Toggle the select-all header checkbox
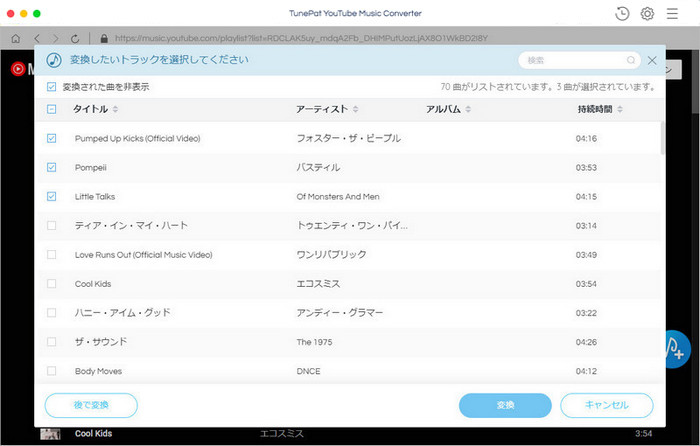700x446 pixels. click(x=51, y=109)
